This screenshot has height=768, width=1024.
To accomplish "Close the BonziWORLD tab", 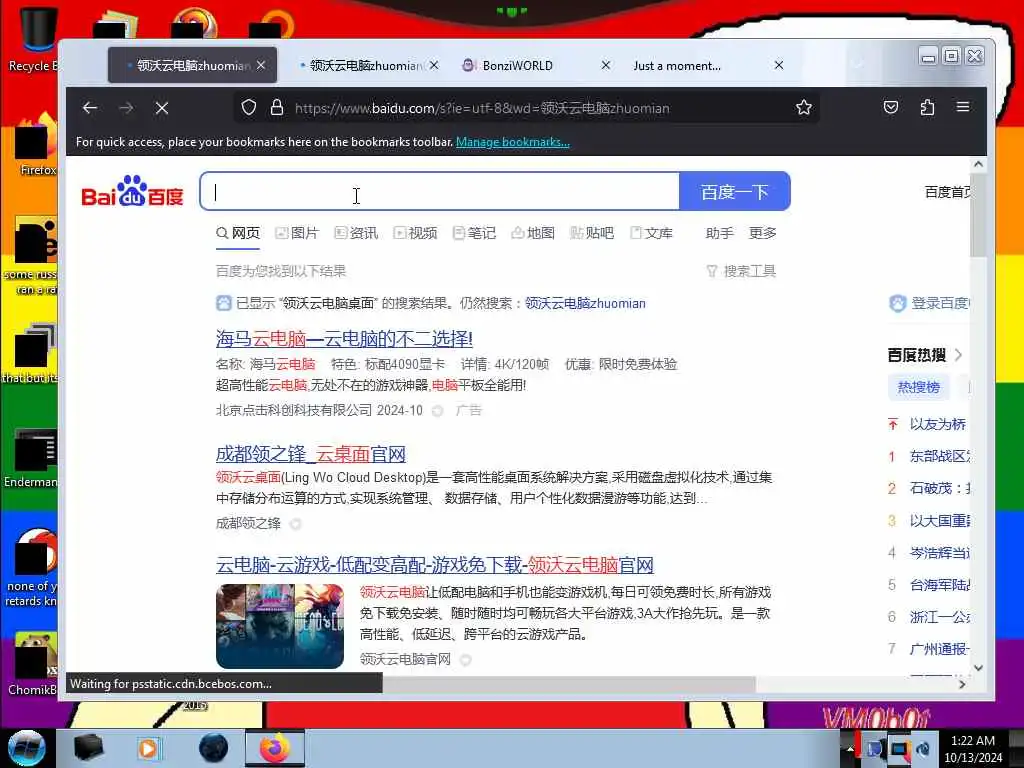I will (605, 65).
